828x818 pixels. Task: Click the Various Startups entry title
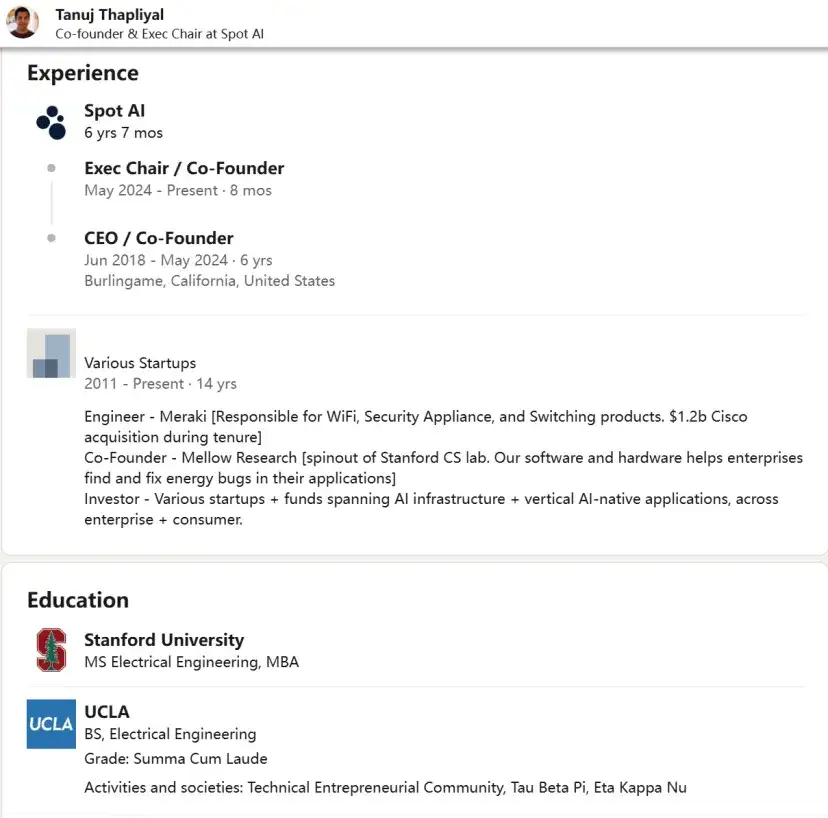(140, 363)
